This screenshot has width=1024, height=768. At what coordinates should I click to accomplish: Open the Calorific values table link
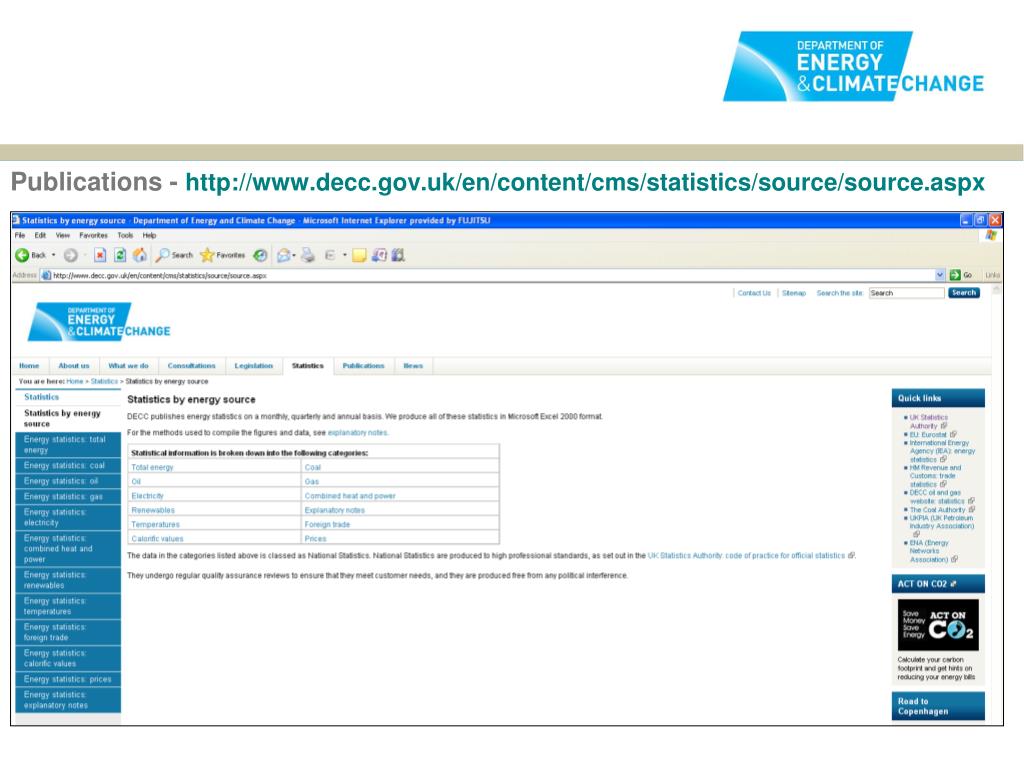pos(157,539)
